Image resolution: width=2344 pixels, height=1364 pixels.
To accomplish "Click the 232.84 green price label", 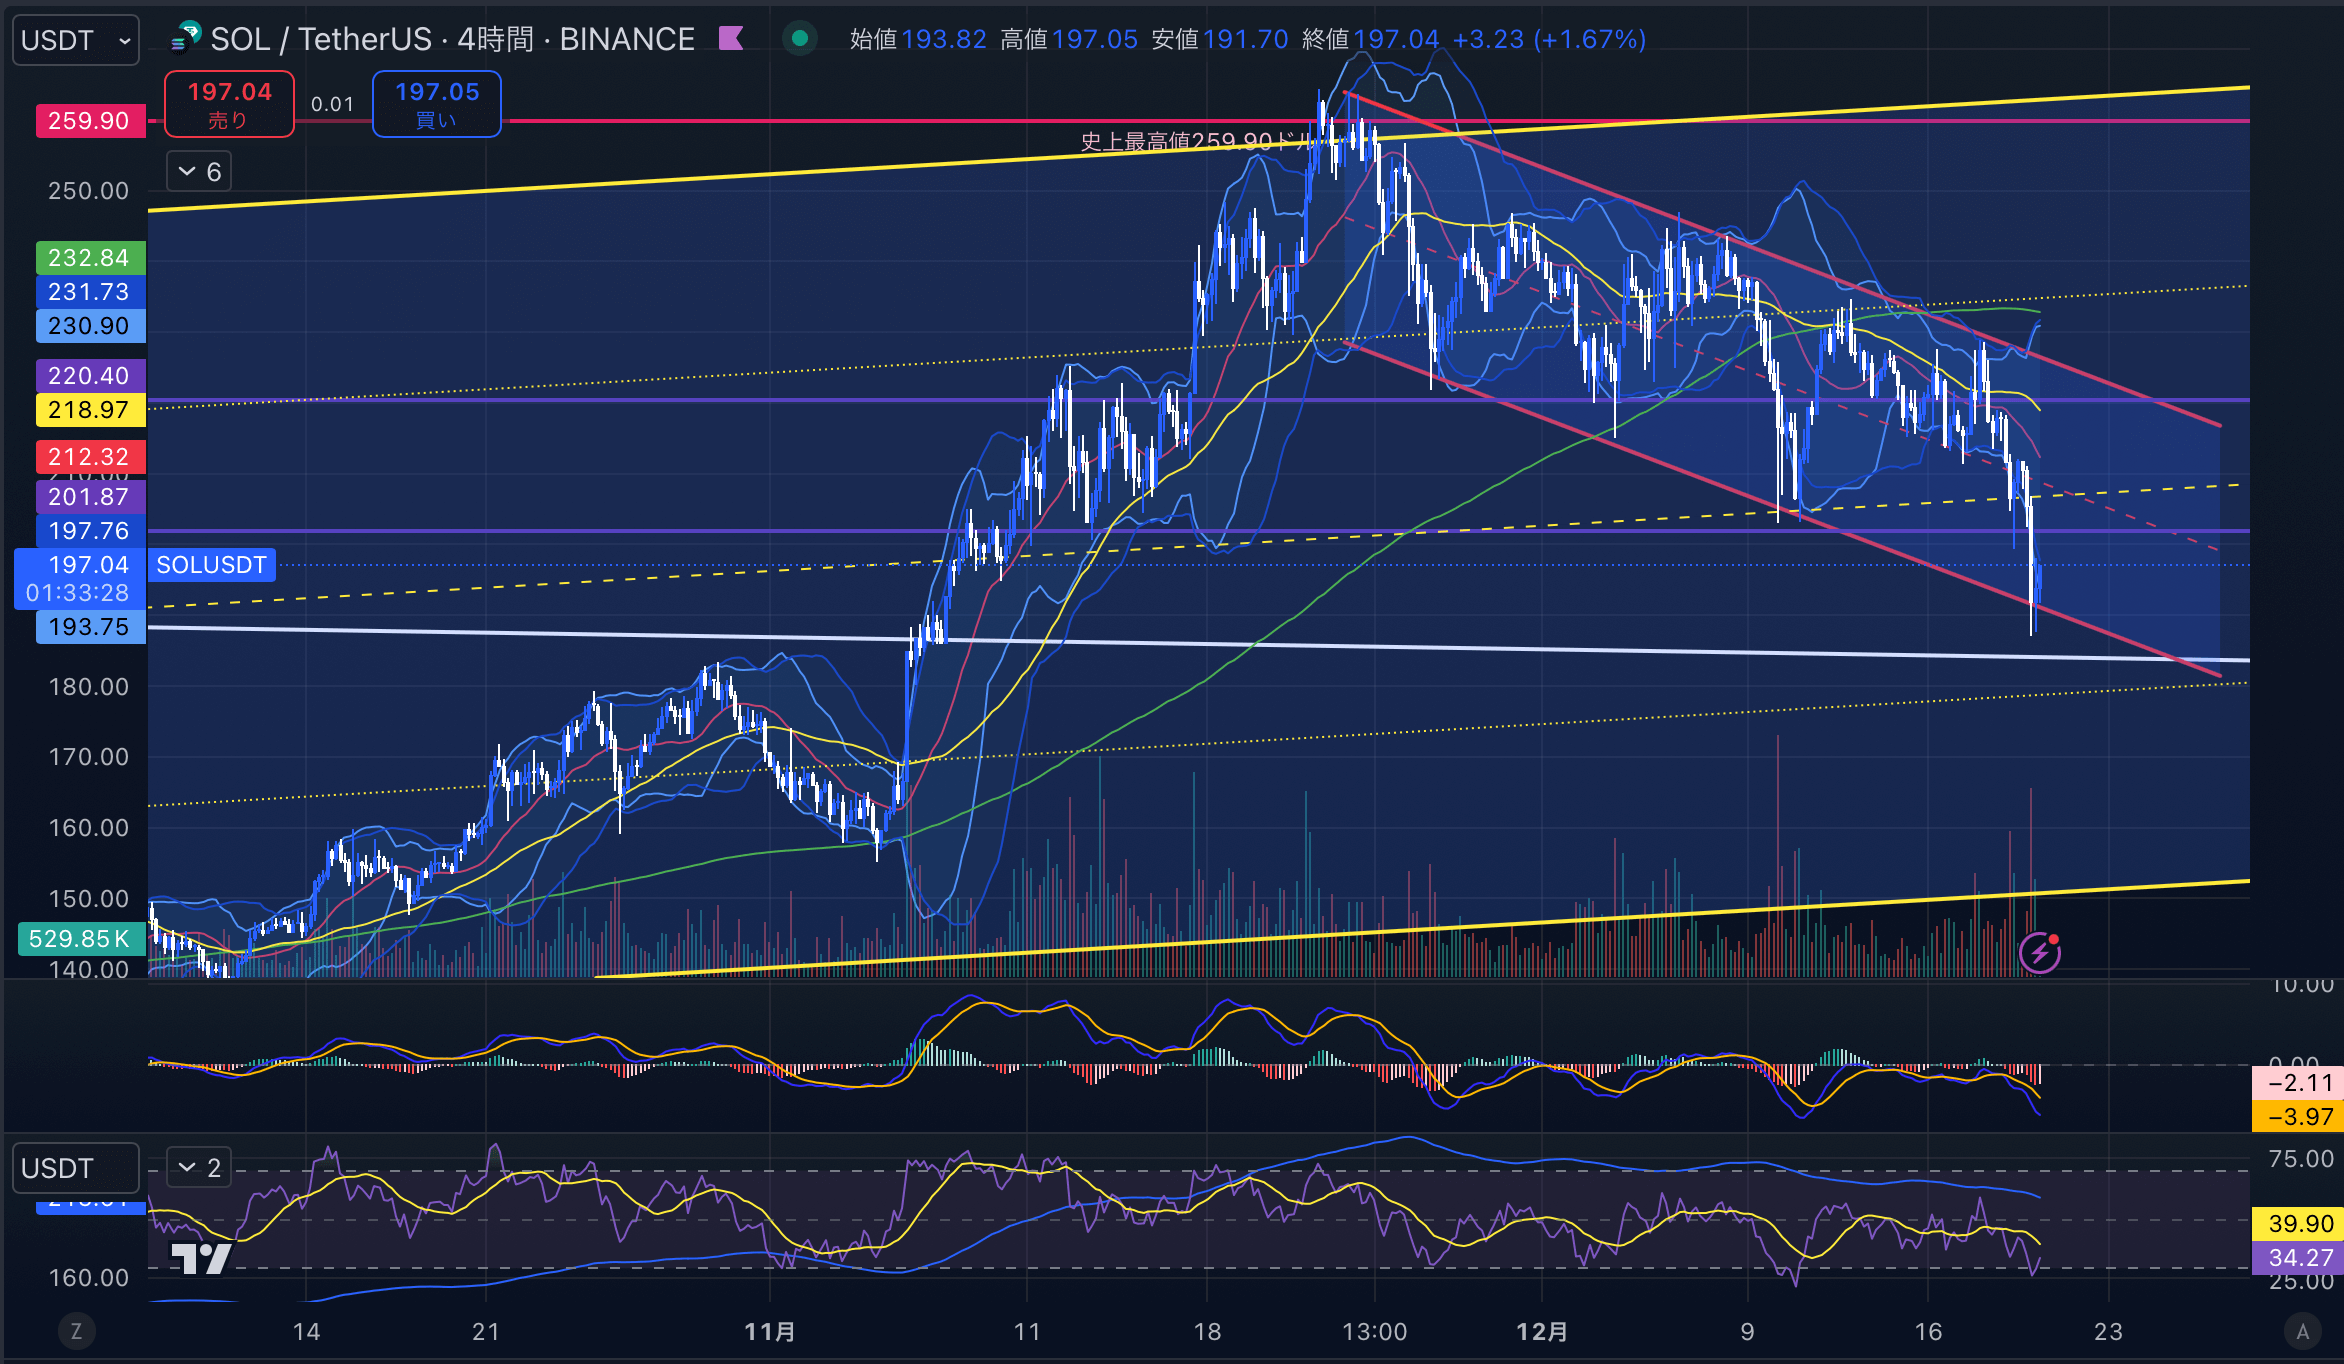I will click(90, 258).
